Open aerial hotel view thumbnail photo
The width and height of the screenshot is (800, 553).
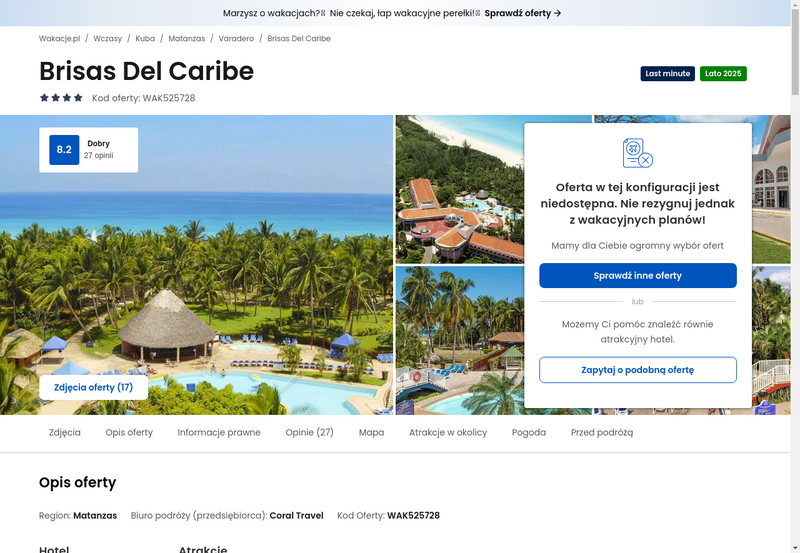[460, 189]
